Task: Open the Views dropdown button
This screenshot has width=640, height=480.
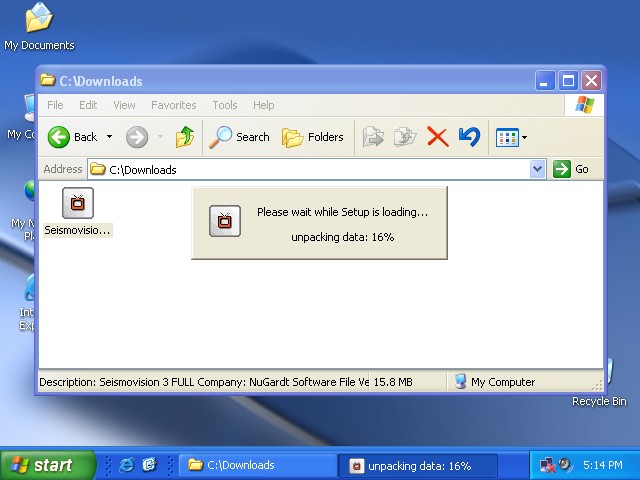Action: (511, 137)
